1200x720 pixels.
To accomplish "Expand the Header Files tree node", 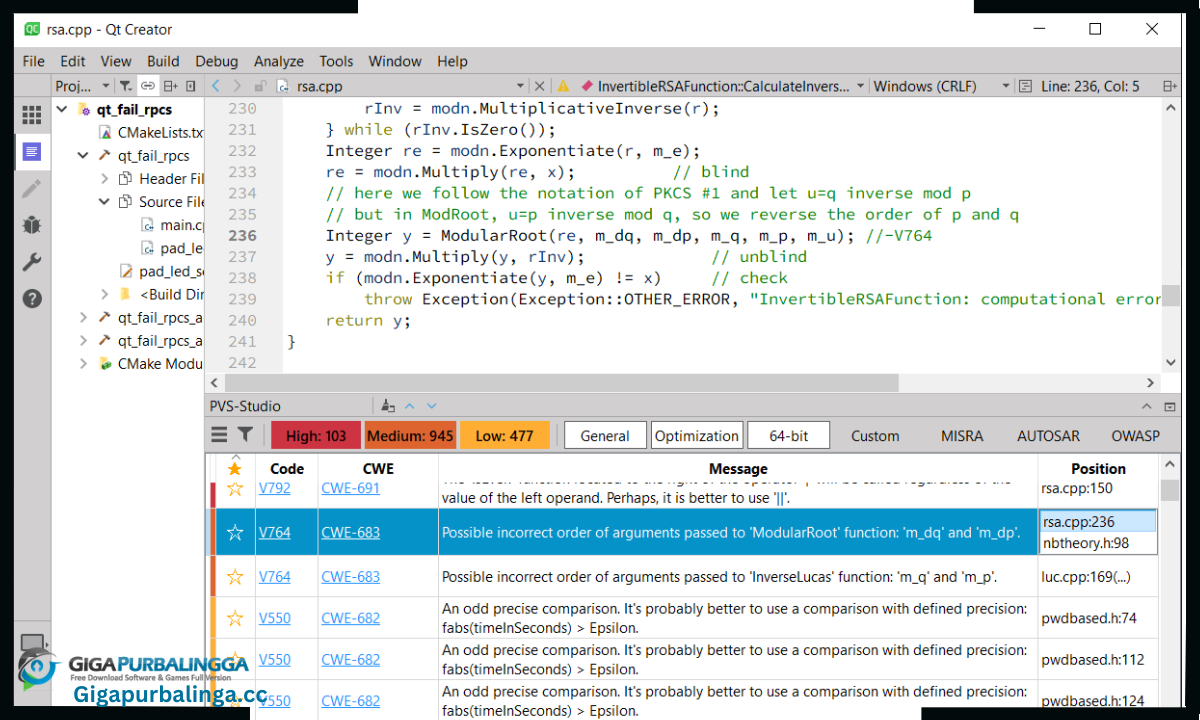I will coord(105,178).
